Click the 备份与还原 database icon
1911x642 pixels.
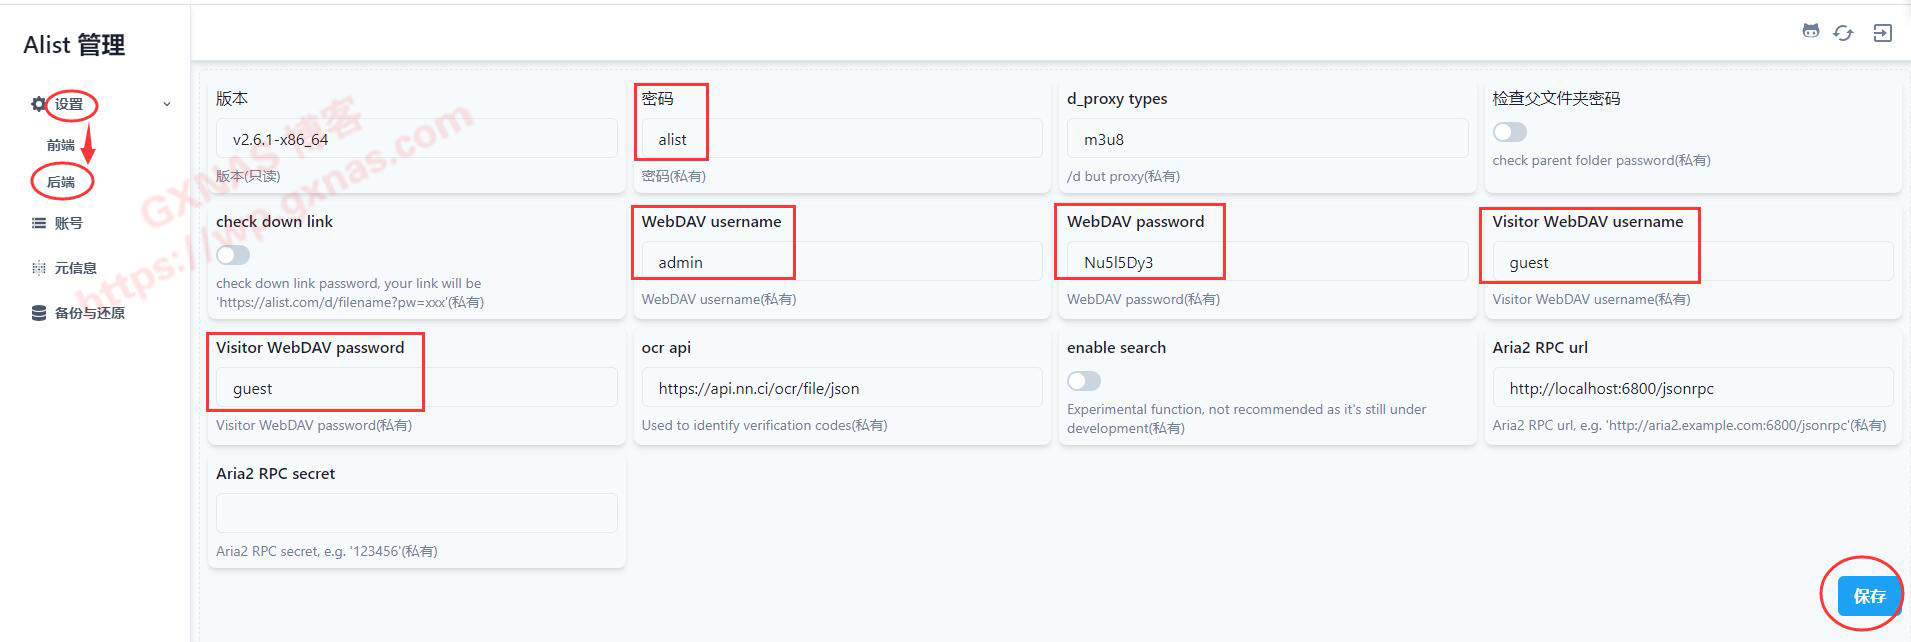click(39, 313)
